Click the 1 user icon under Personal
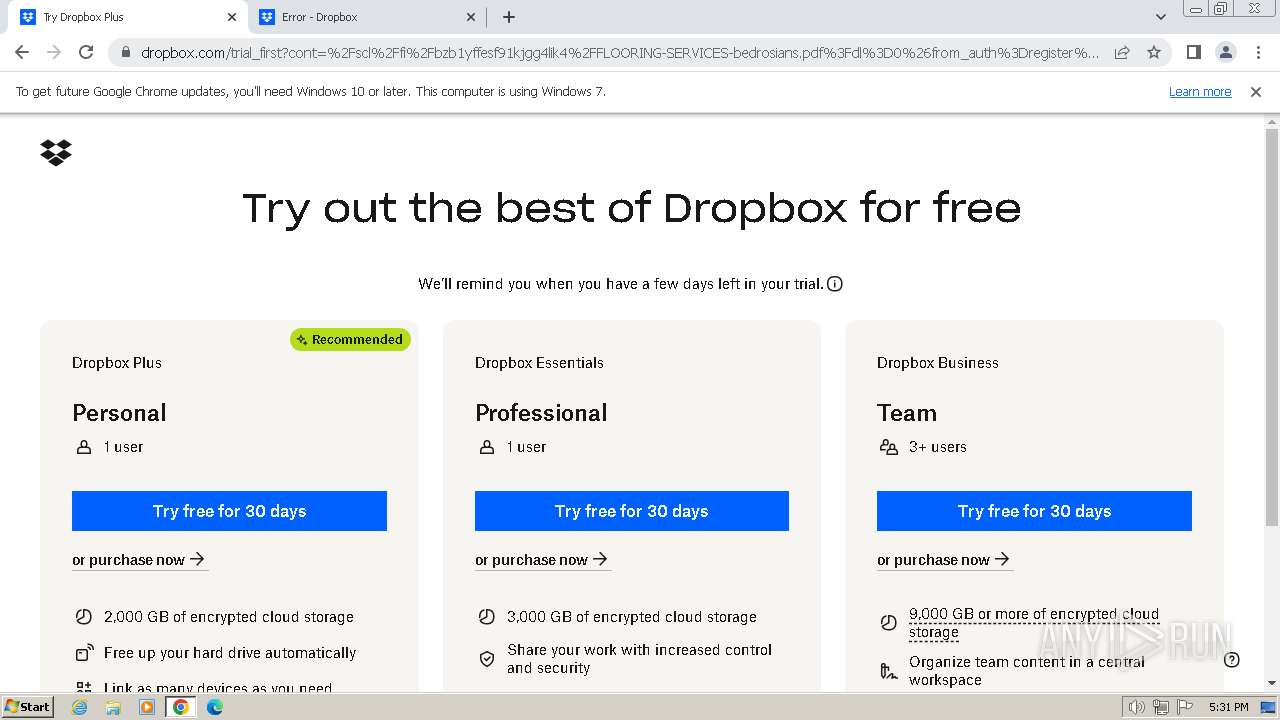The image size is (1280, 720). tap(84, 447)
